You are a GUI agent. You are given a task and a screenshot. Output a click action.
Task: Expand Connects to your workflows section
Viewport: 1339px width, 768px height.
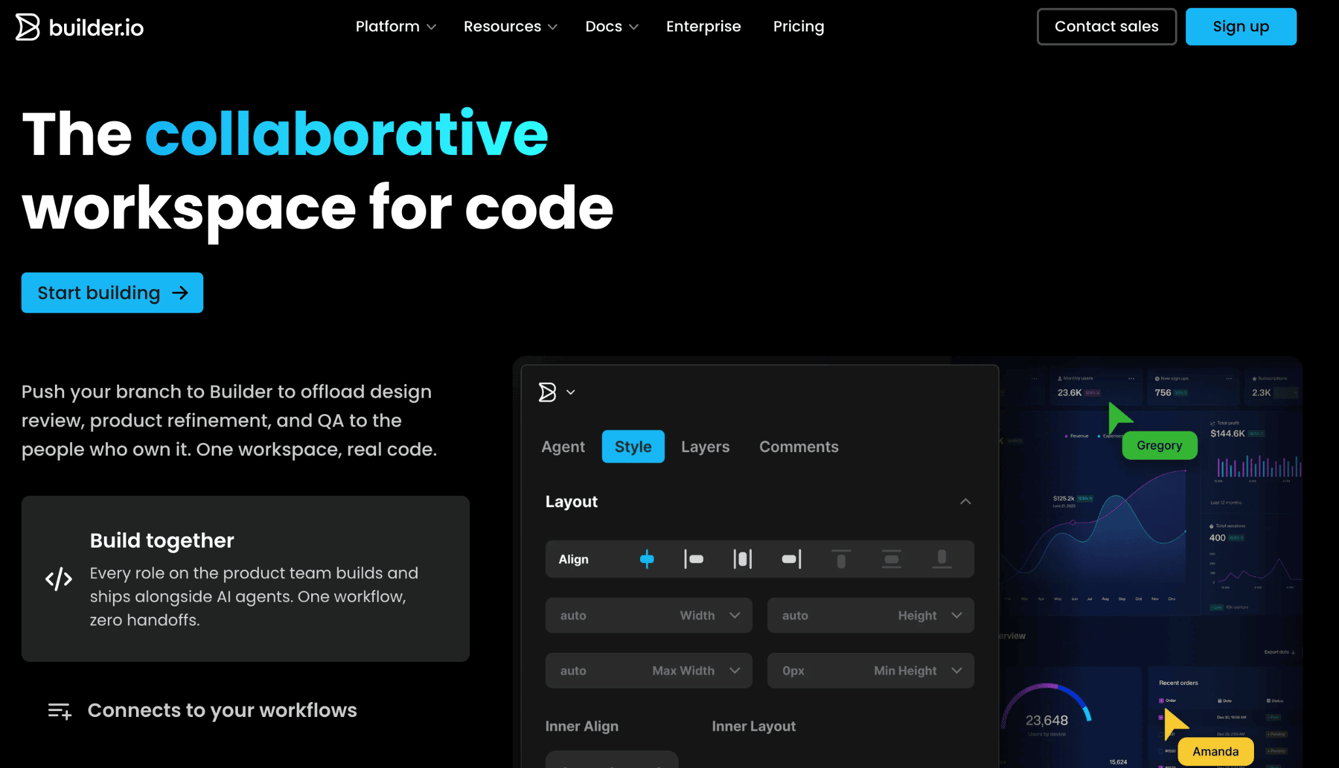tap(222, 710)
